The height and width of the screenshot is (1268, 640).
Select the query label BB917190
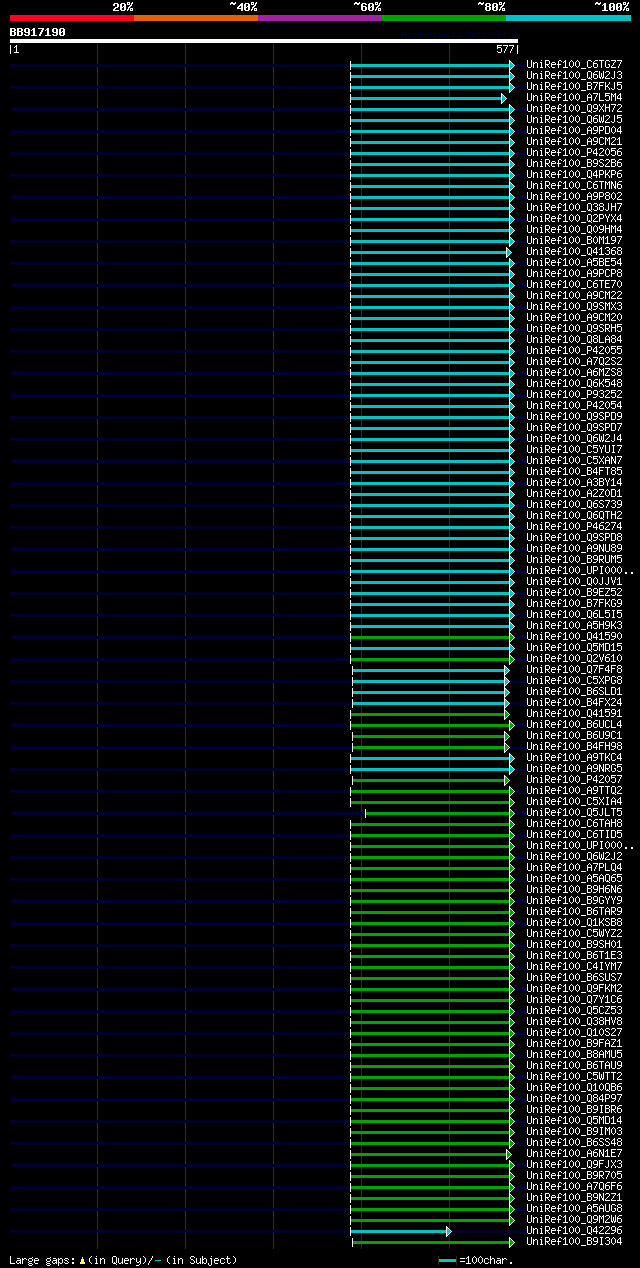coord(38,32)
